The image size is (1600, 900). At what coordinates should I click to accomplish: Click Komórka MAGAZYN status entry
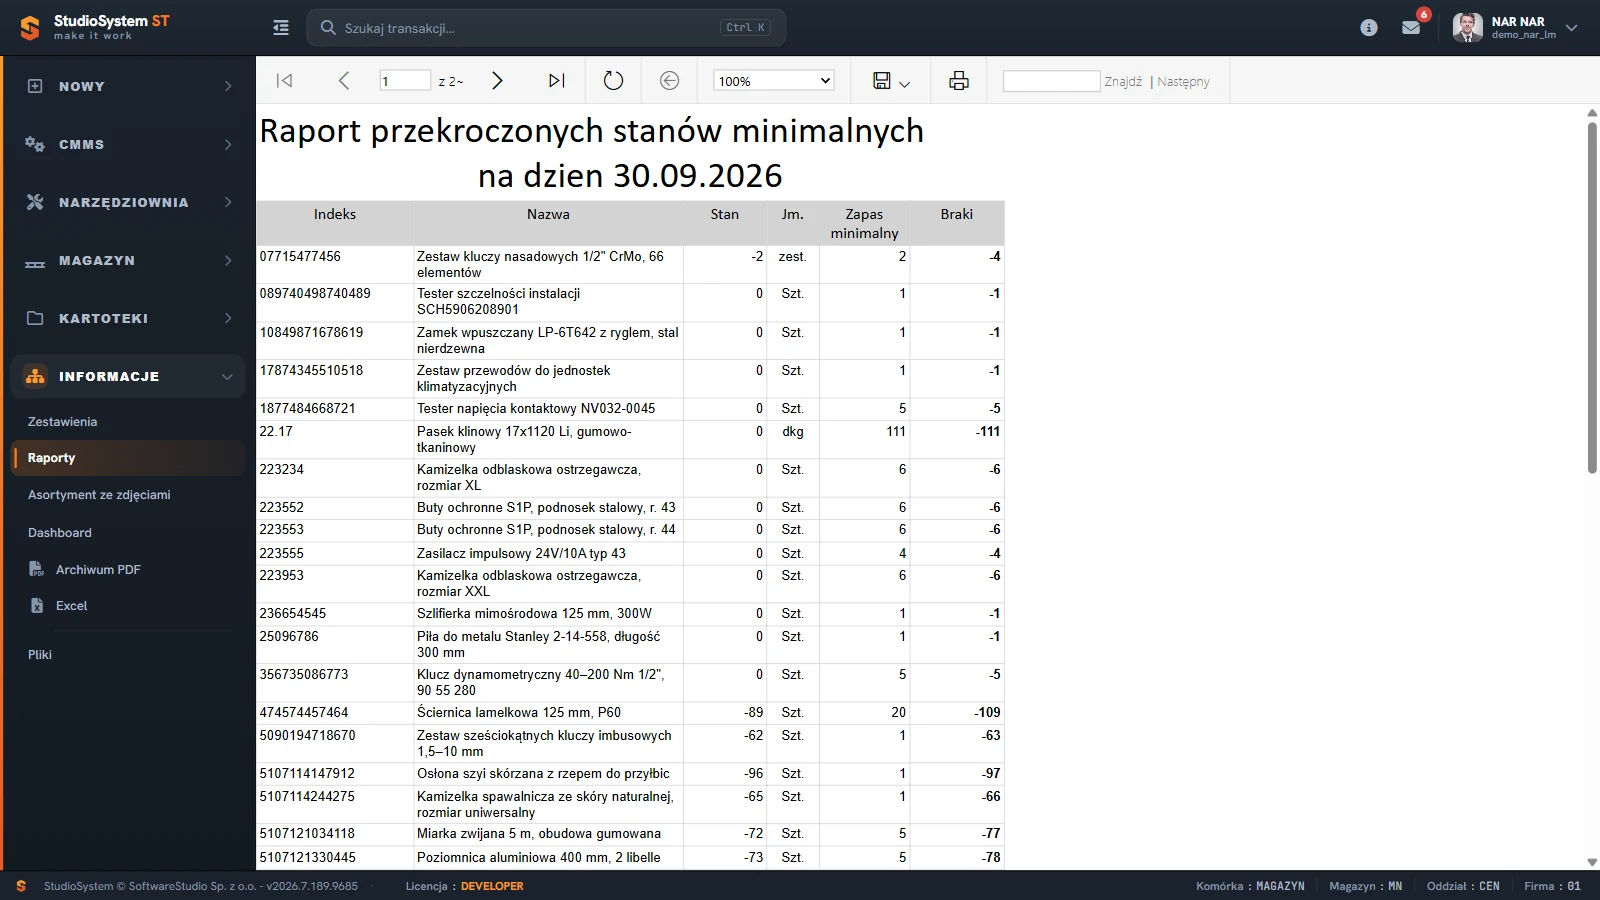[x=1250, y=886]
